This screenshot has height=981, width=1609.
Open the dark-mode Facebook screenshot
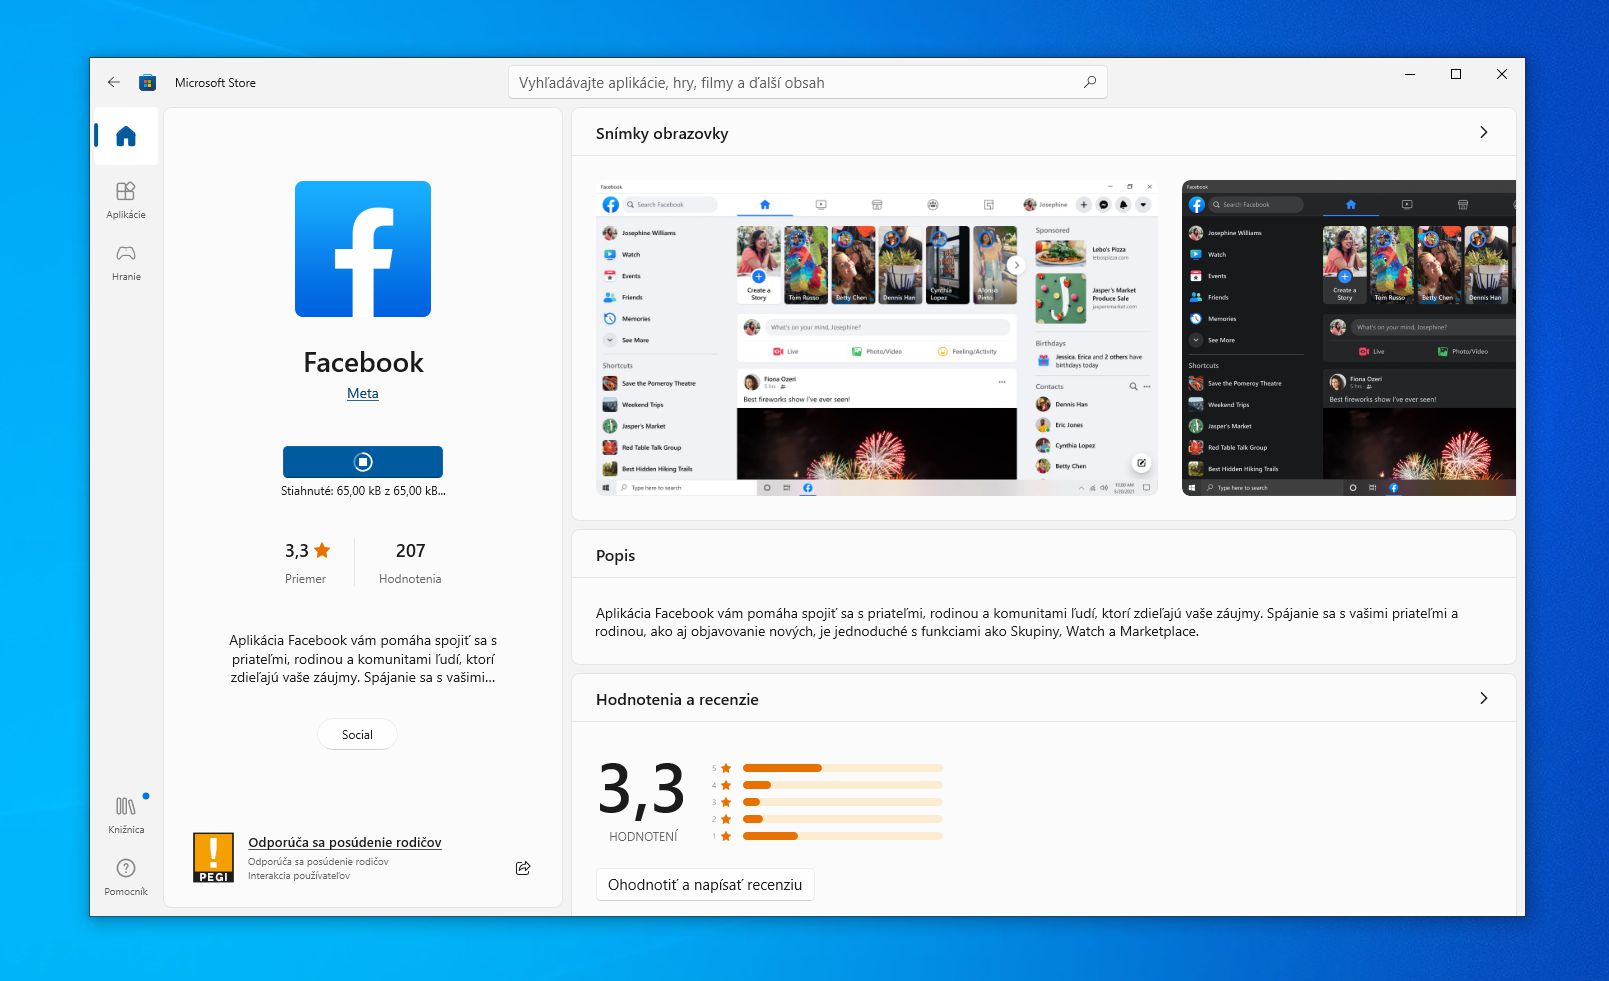click(x=1349, y=338)
